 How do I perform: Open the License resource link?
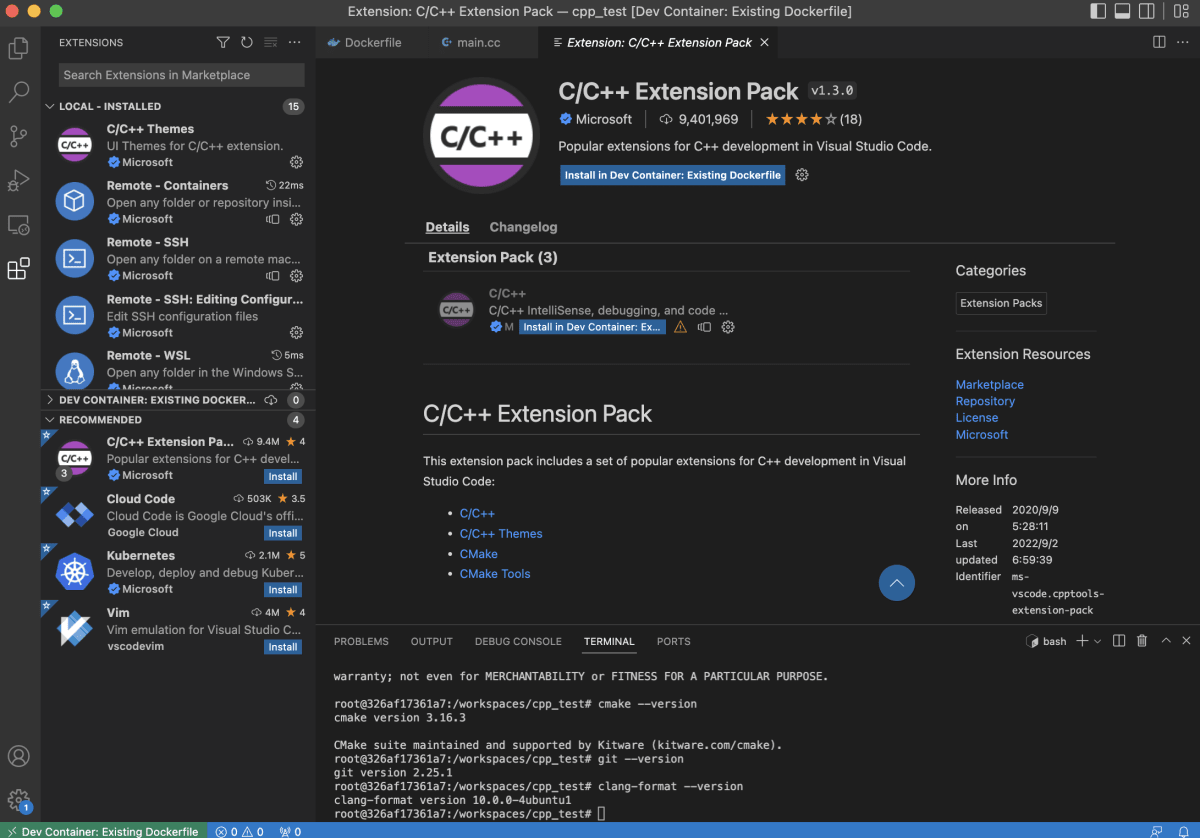pyautogui.click(x=976, y=418)
